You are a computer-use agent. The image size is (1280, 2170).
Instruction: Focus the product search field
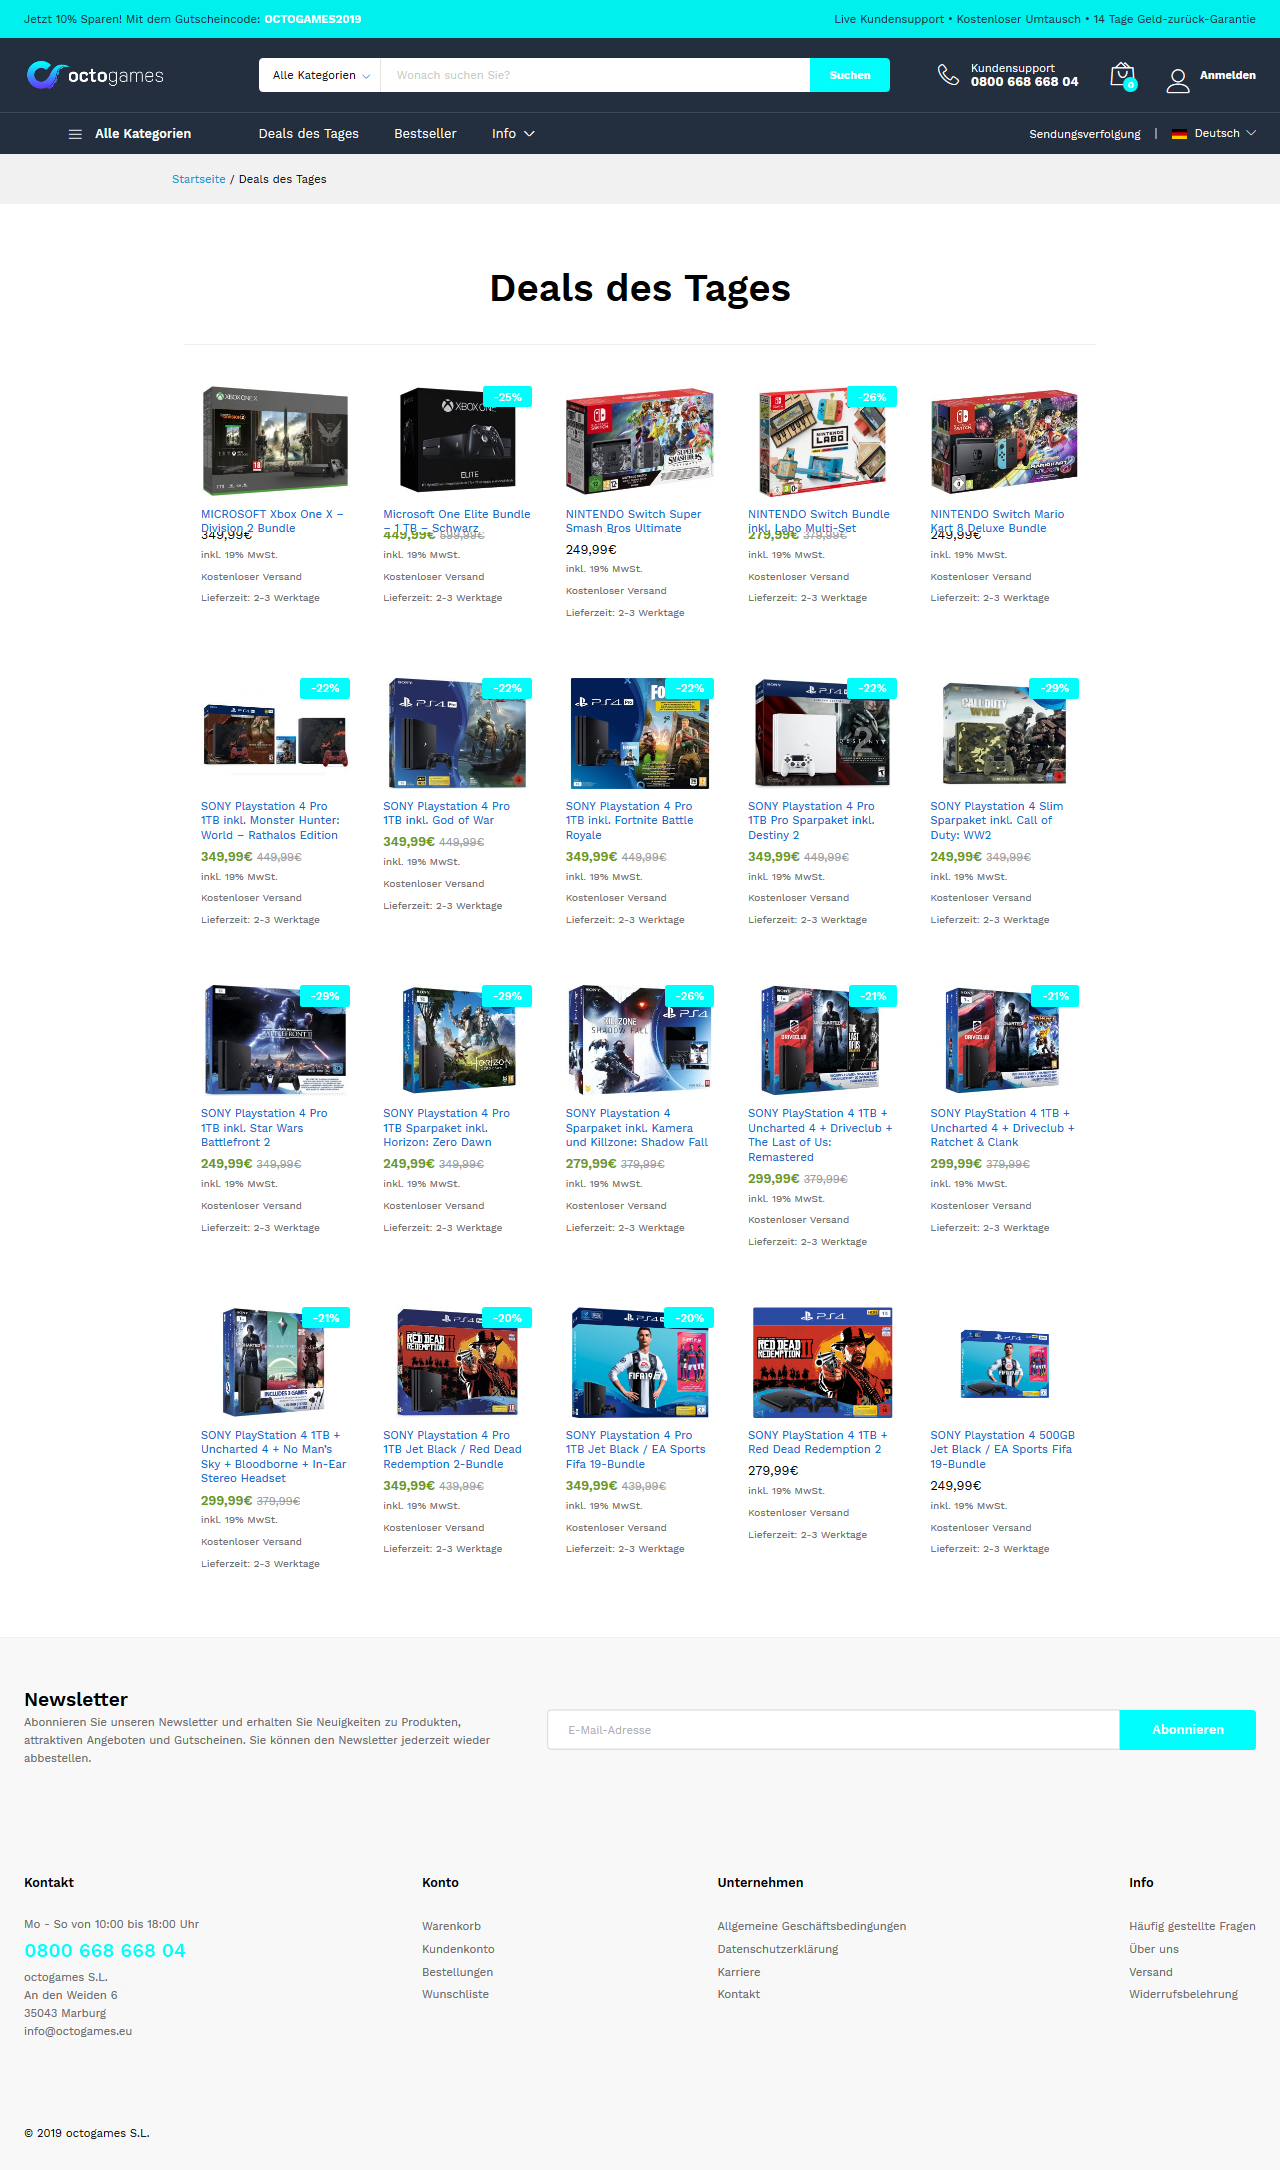(x=595, y=75)
